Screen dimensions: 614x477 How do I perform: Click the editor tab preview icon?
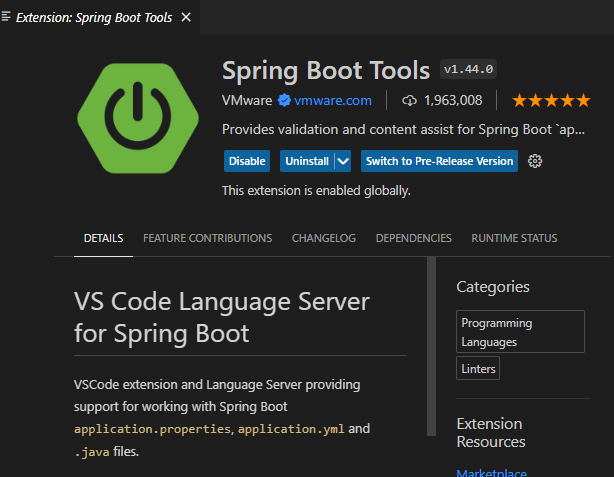pyautogui.click(x=5, y=16)
